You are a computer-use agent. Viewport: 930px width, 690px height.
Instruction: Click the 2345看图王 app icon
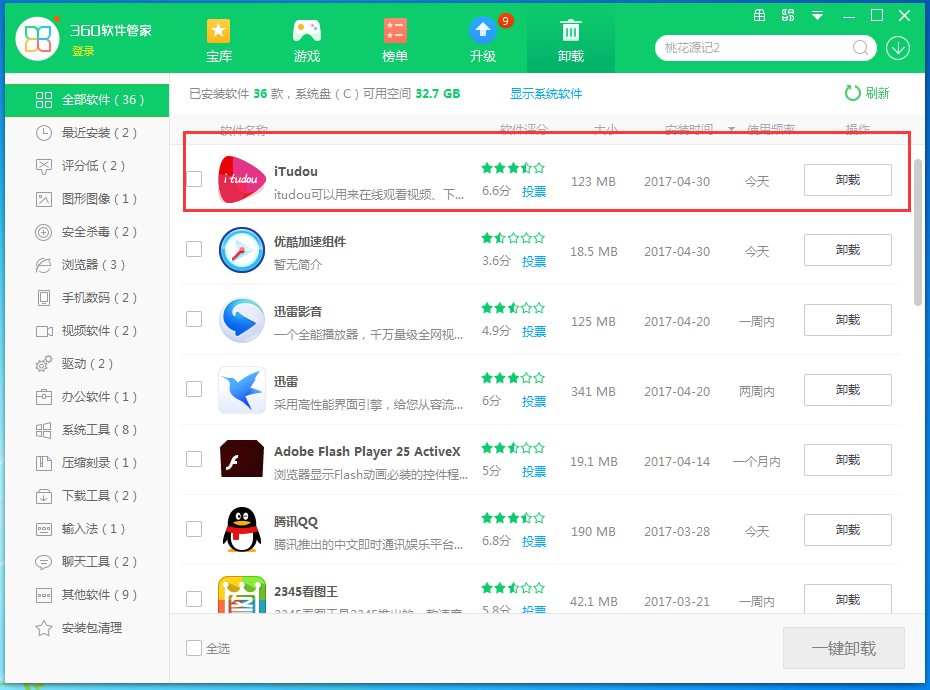pos(241,594)
